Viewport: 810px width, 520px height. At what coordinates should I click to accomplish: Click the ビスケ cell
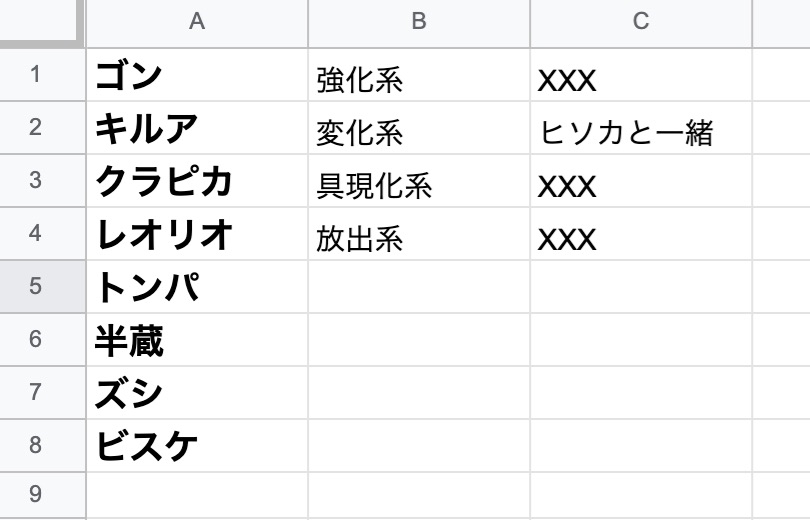[x=197, y=446]
